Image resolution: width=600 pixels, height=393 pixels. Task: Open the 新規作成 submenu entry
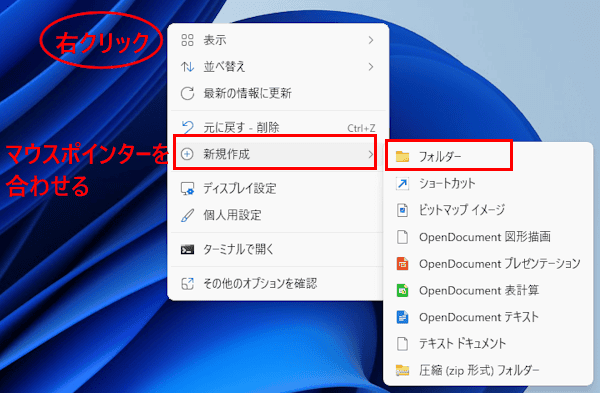tap(278, 154)
